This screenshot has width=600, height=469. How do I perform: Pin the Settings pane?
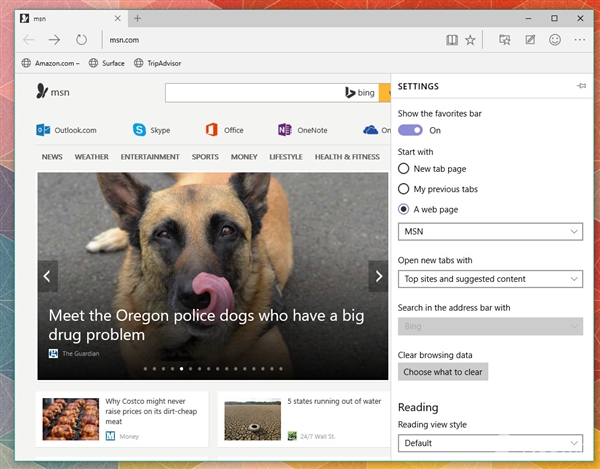(x=581, y=87)
